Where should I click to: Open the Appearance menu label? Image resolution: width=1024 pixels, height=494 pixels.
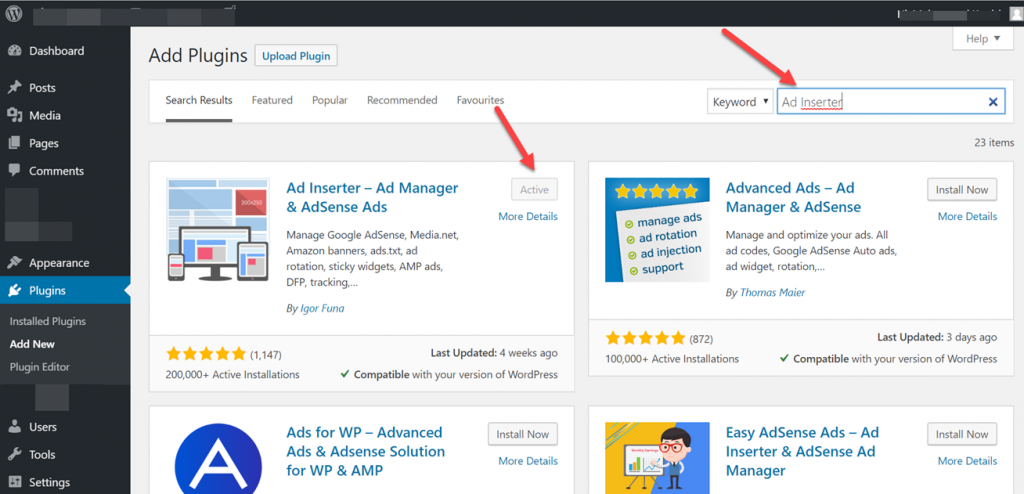(59, 263)
